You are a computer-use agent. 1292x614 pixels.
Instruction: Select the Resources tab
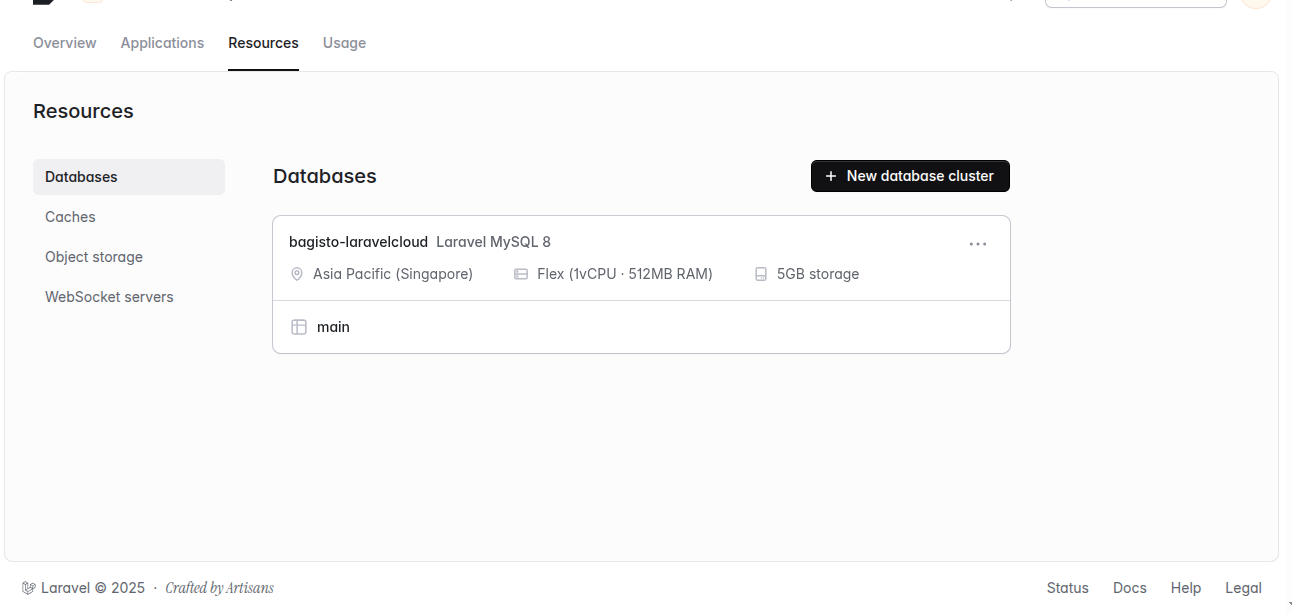[x=263, y=43]
